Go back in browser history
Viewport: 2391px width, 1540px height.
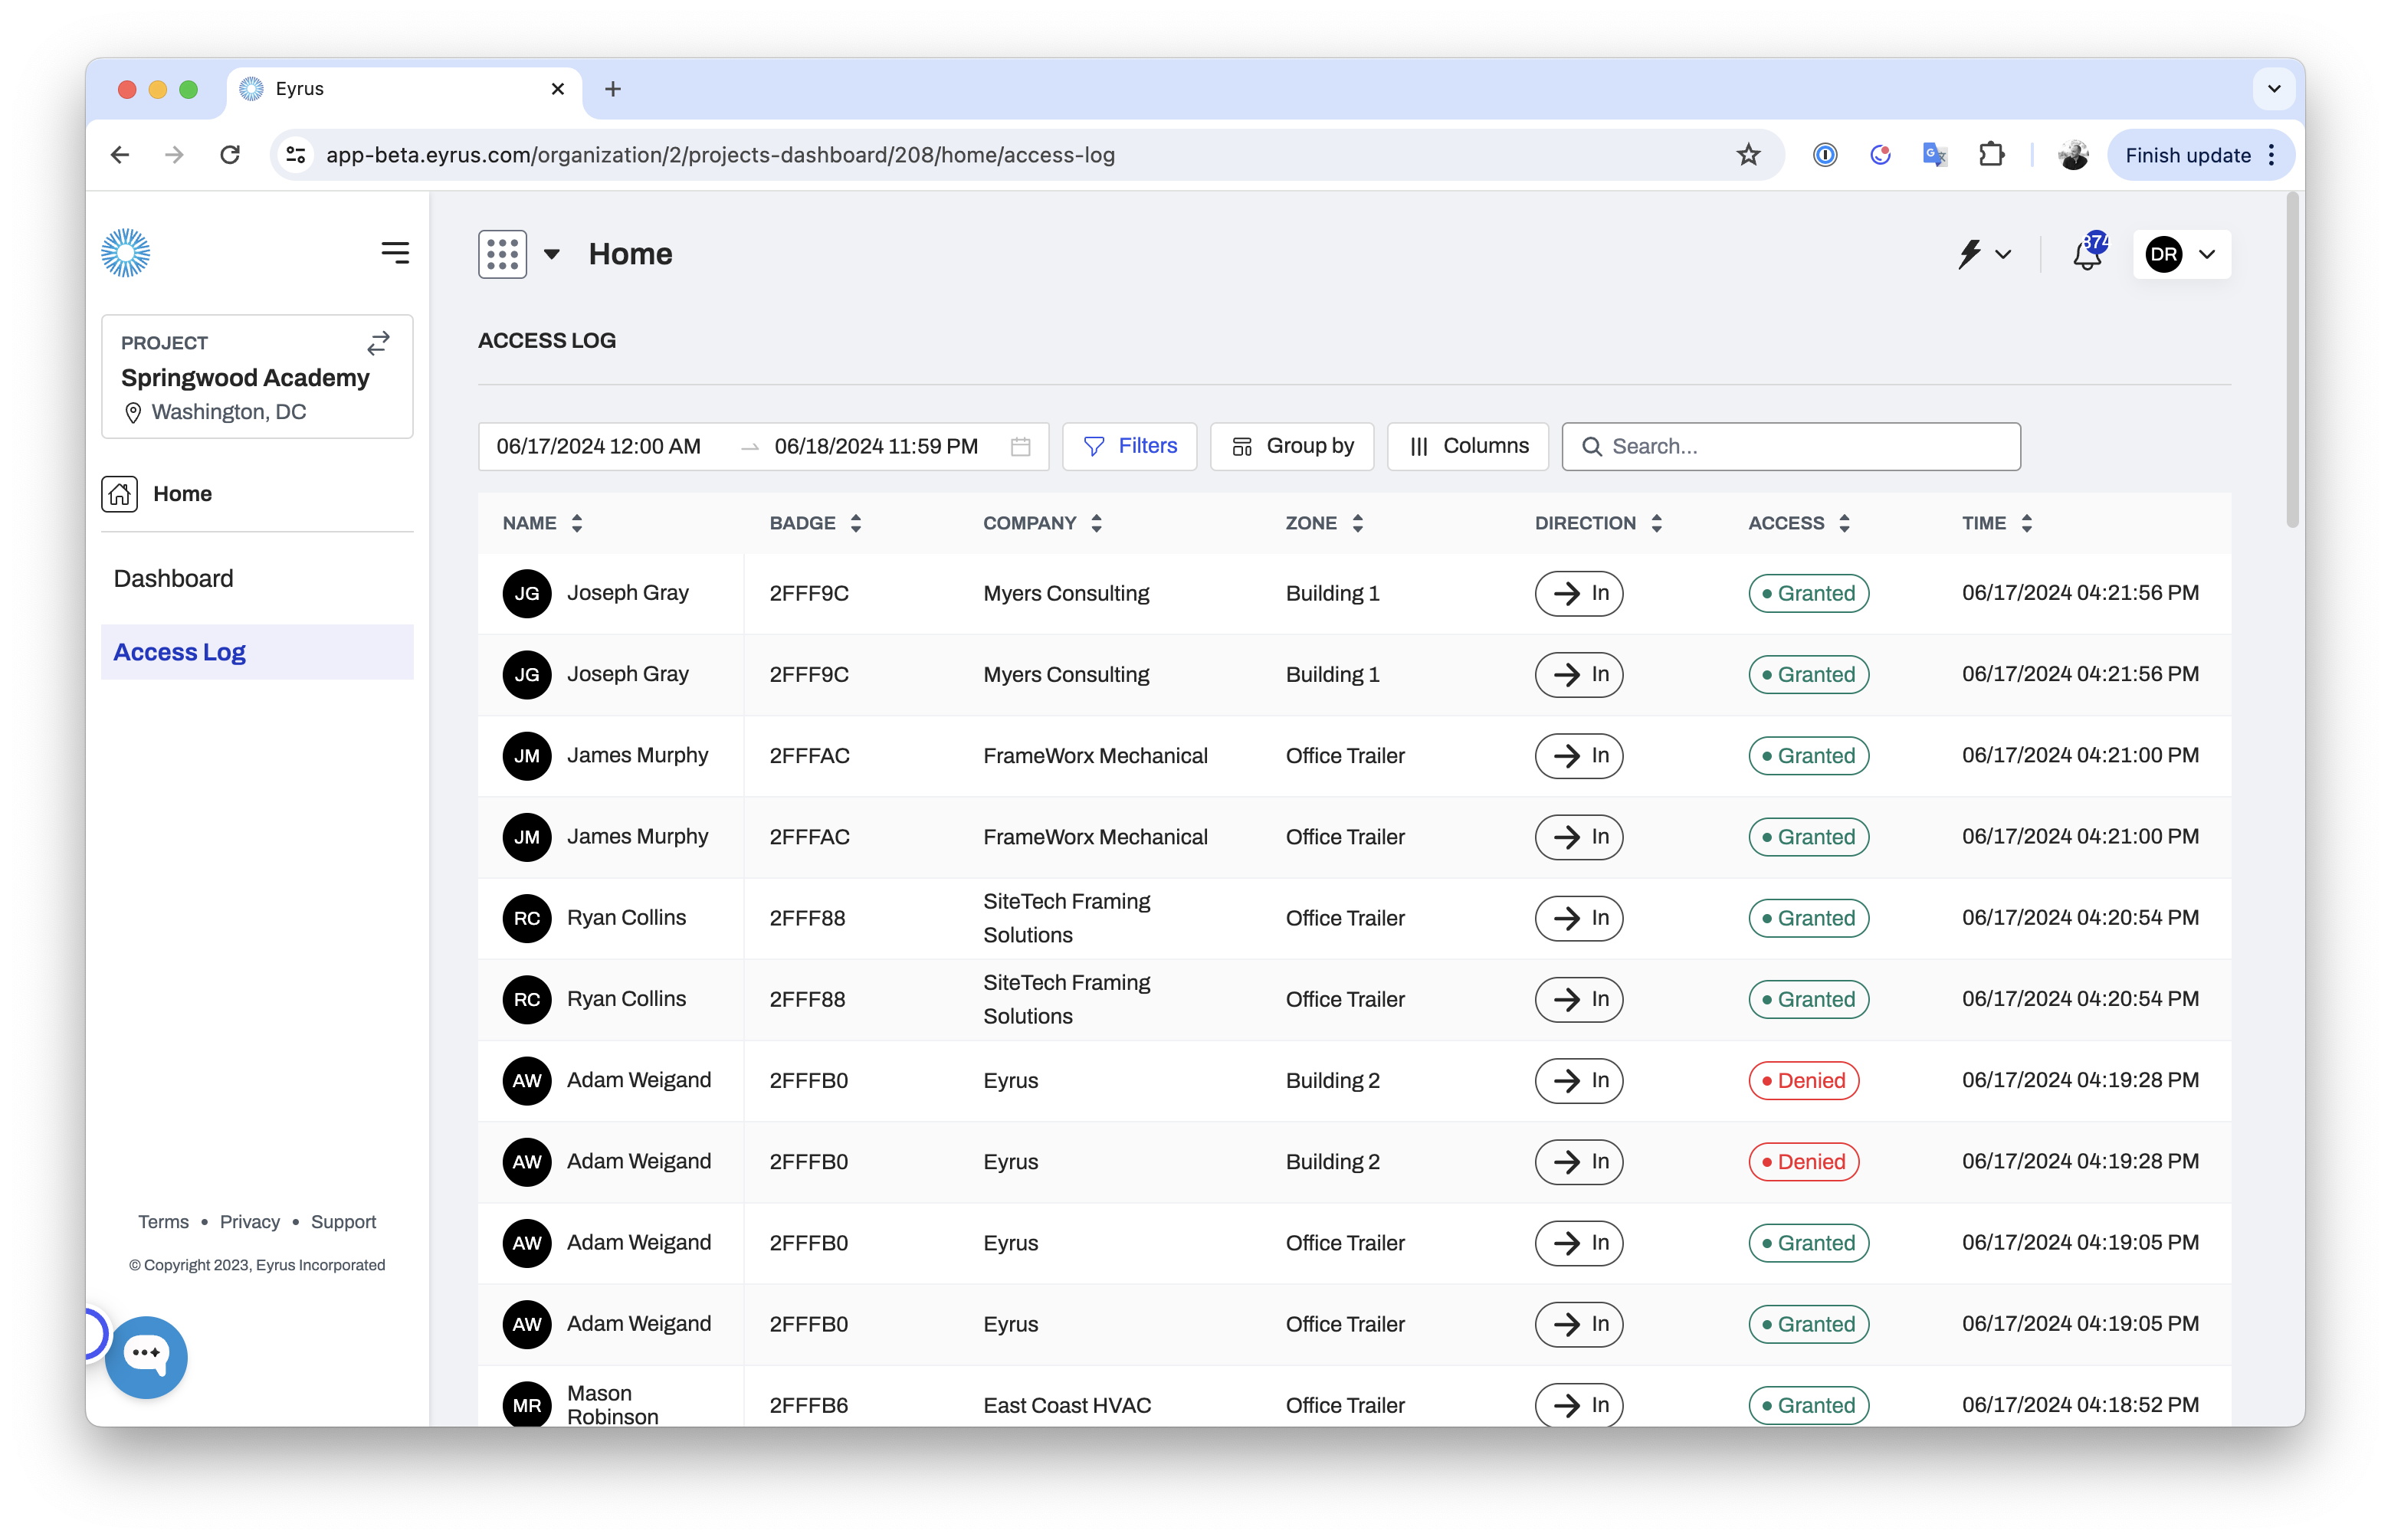point(120,155)
